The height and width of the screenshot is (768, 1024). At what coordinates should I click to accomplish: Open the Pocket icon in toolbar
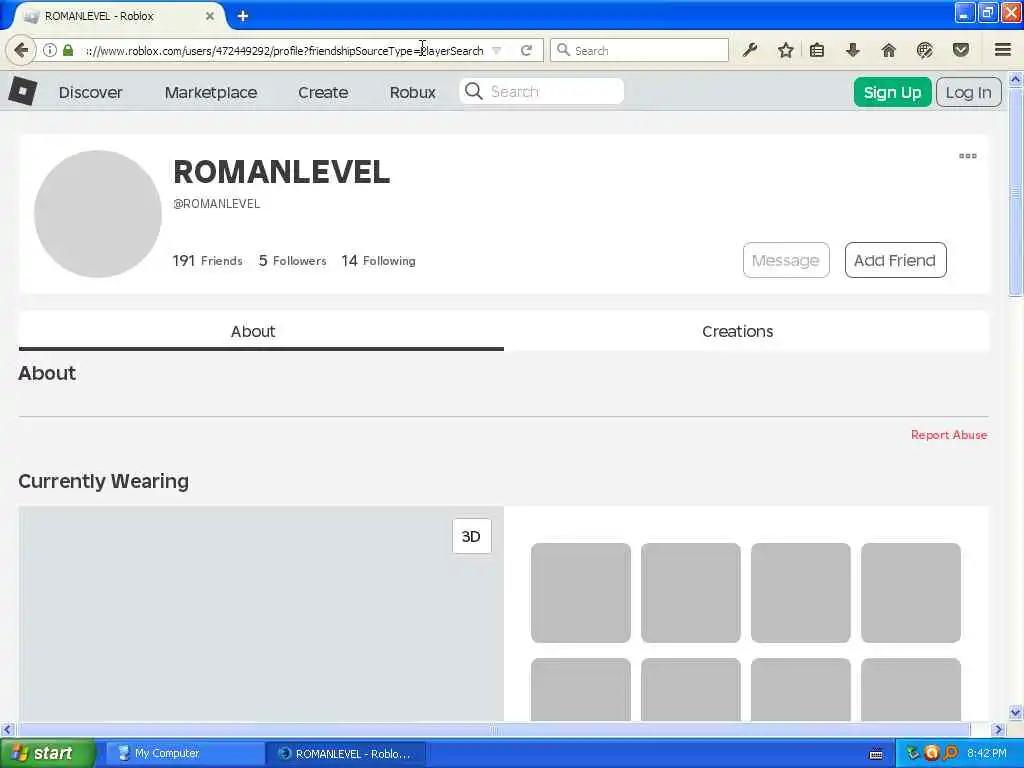pyautogui.click(x=961, y=50)
